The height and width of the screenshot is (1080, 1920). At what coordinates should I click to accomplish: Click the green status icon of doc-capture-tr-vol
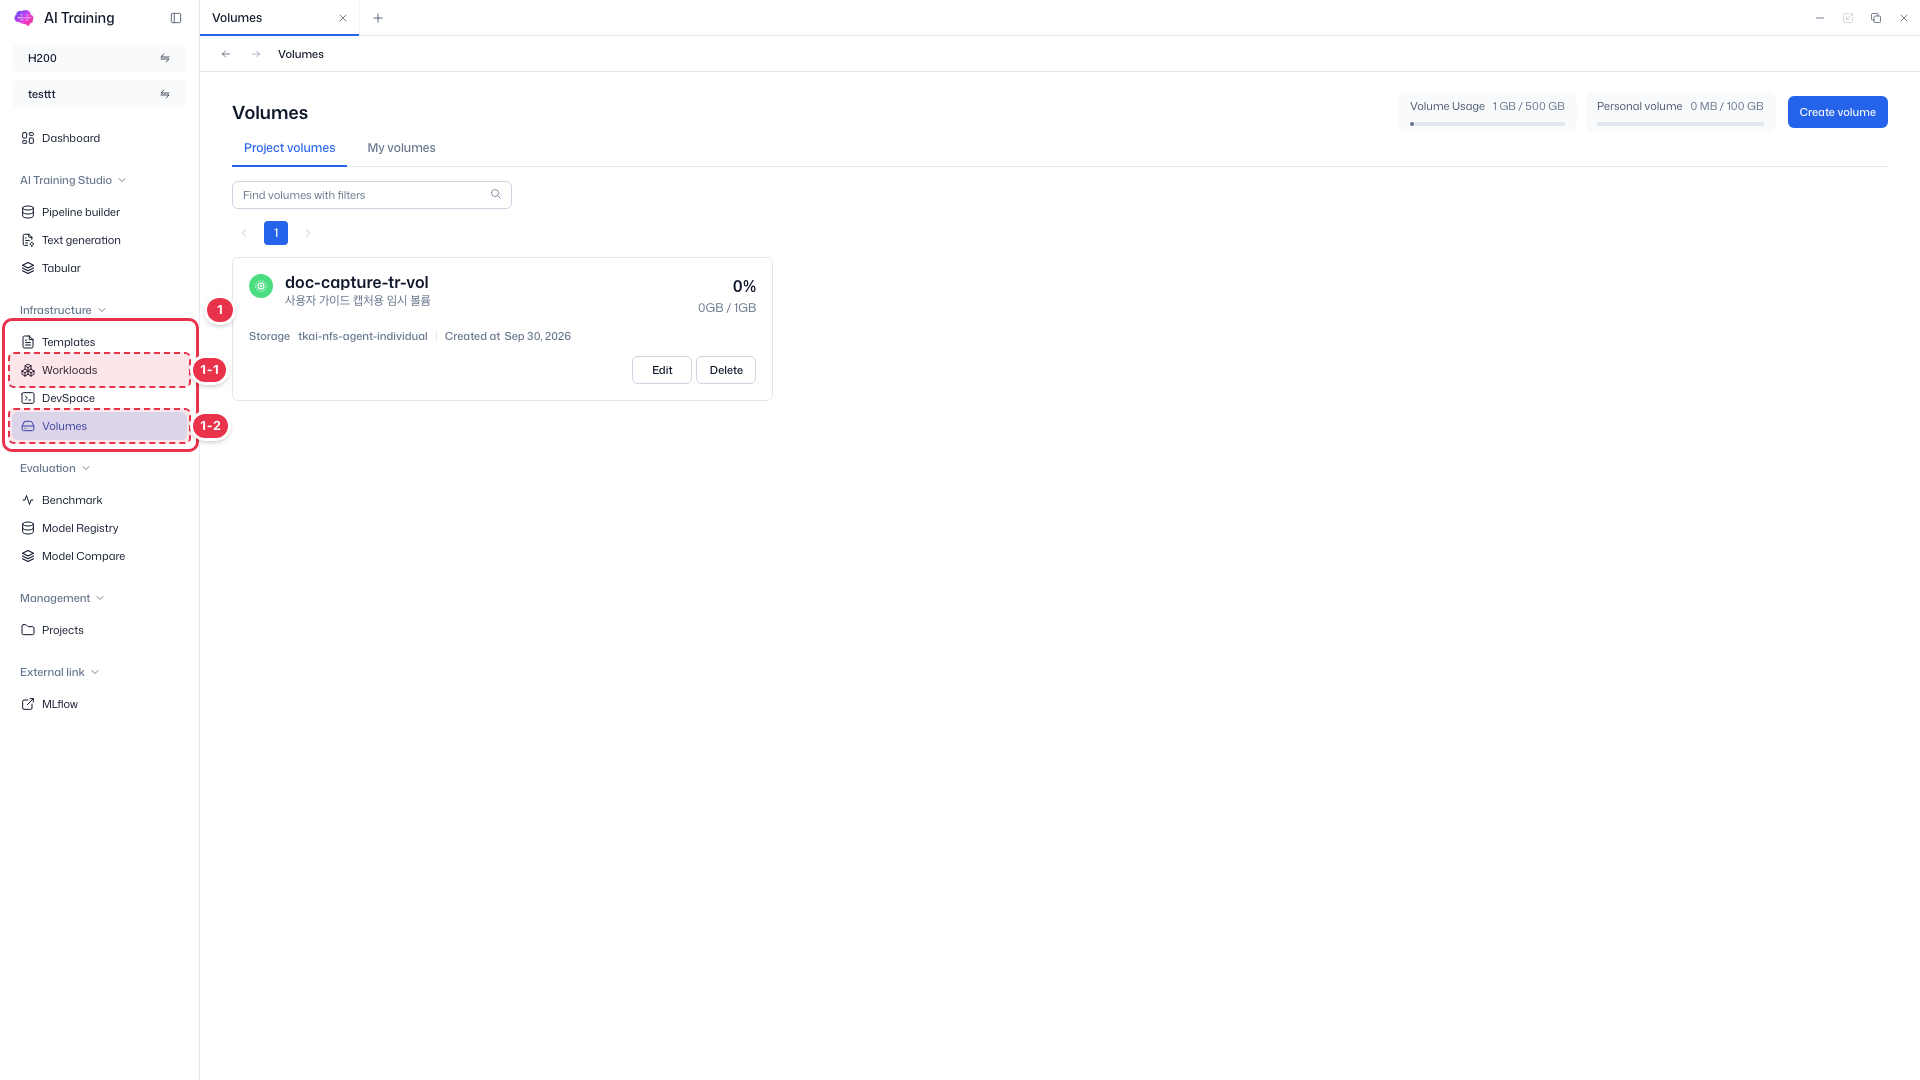[261, 286]
